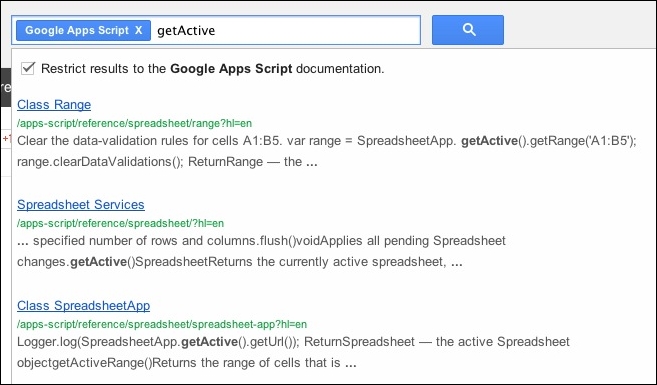Open the Class SpreadsheetApp result link

83,305
